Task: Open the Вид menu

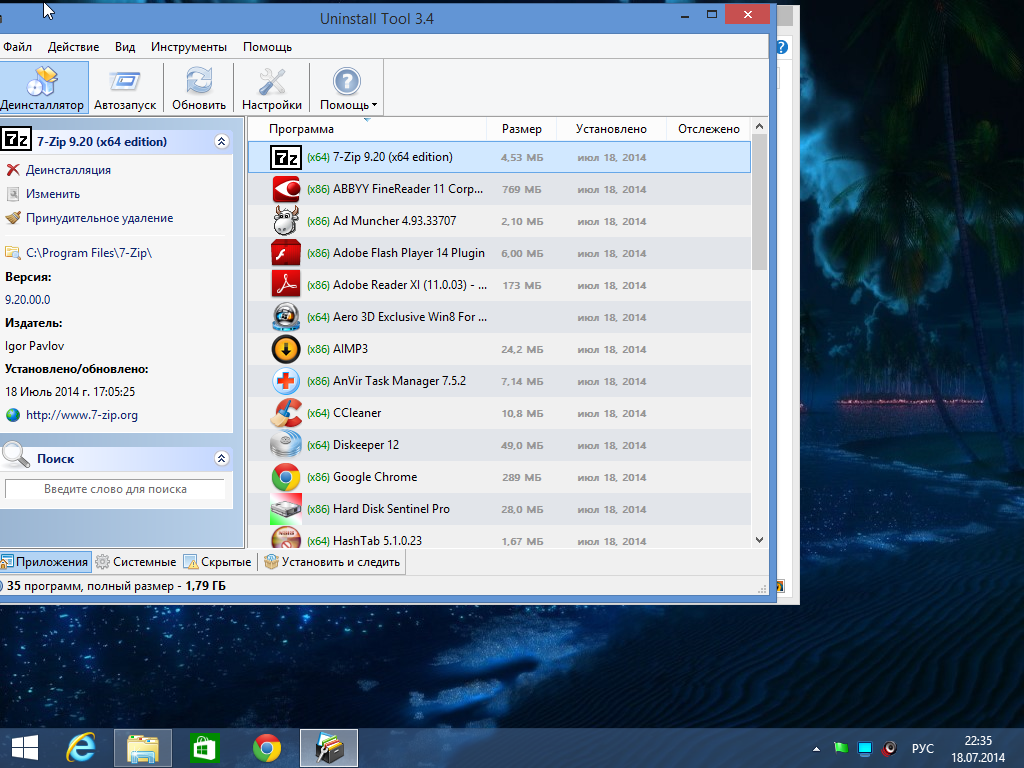Action: pyautogui.click(x=125, y=47)
